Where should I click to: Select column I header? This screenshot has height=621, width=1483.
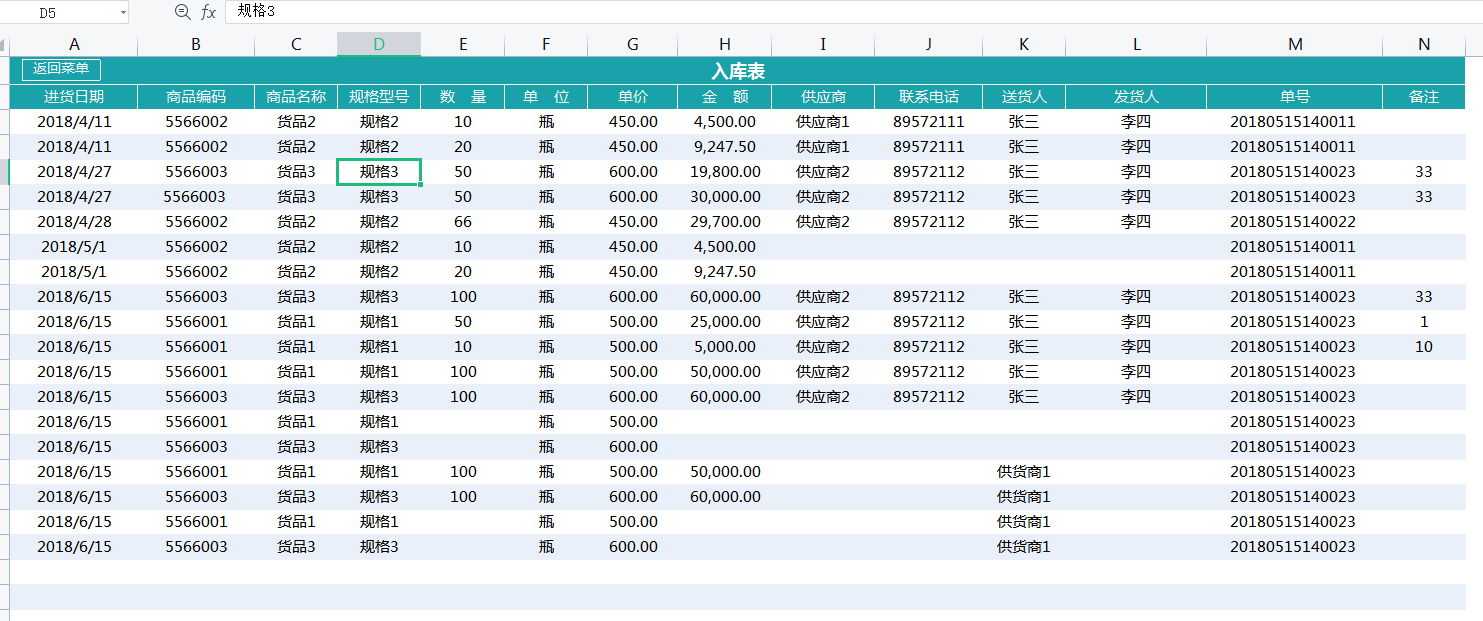pyautogui.click(x=823, y=44)
